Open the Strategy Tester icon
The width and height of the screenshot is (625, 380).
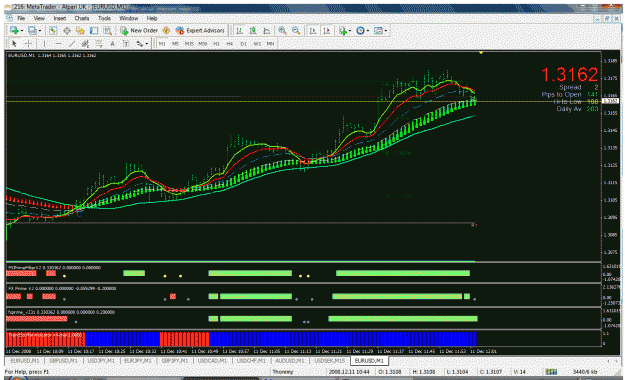108,30
